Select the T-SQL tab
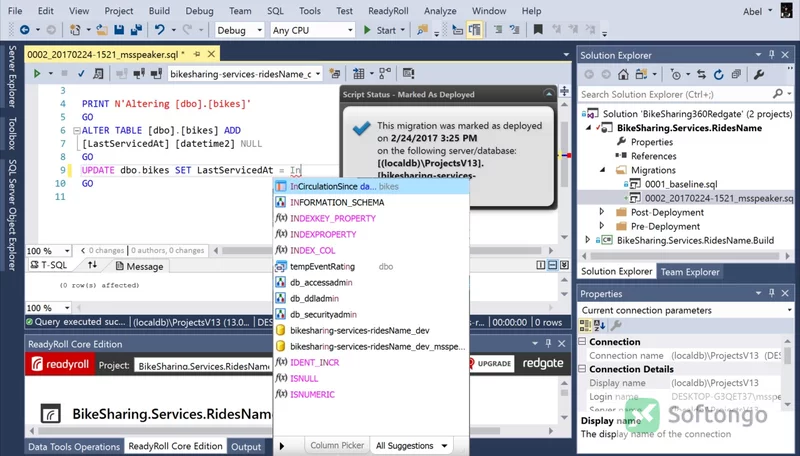The image size is (800, 456). (49, 265)
